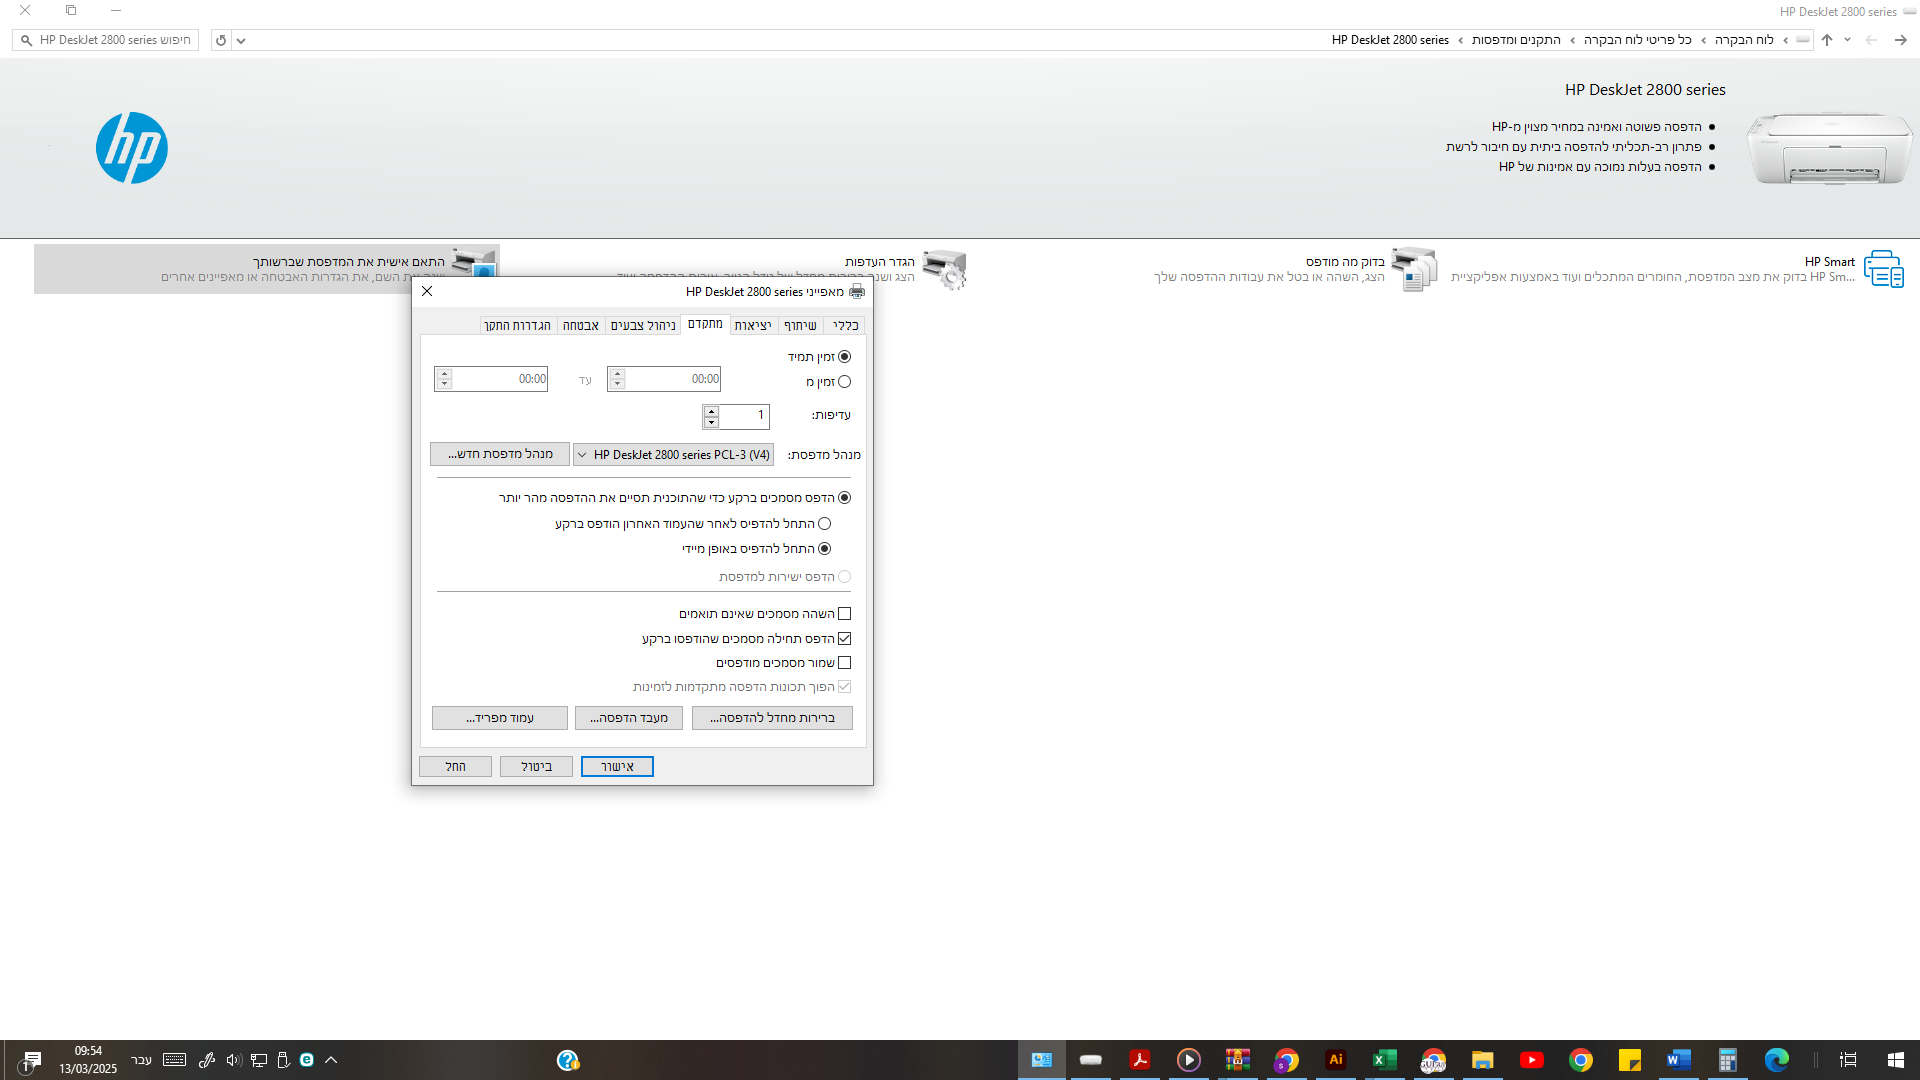Increase the priority spinner value
Viewport: 1920px width, 1080px height.
pos(711,410)
